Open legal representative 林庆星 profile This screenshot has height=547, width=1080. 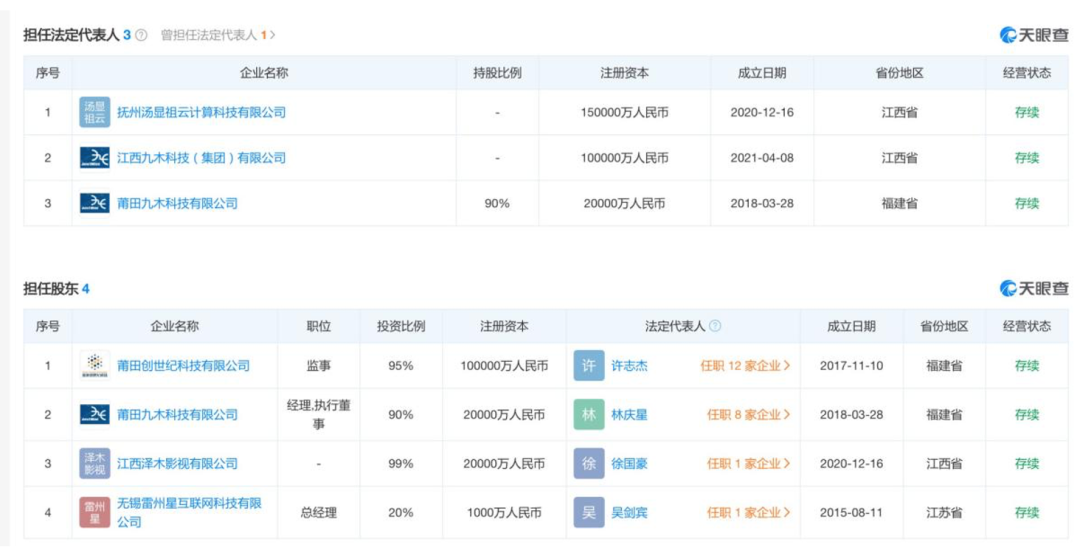coord(629,415)
